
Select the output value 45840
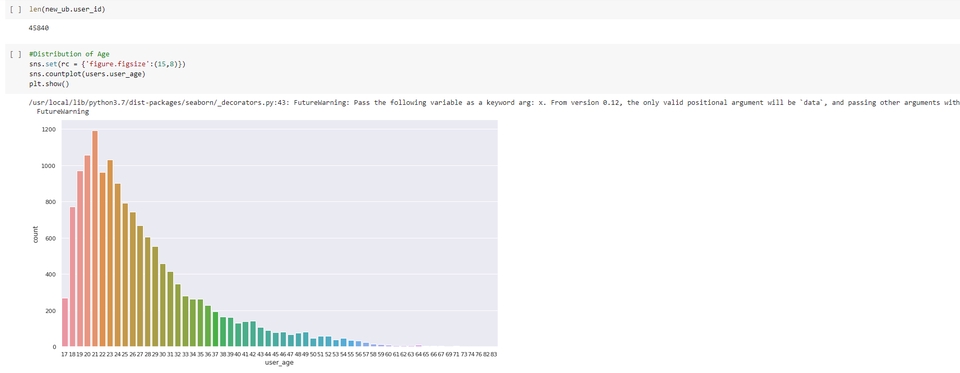pyautogui.click(x=39, y=28)
